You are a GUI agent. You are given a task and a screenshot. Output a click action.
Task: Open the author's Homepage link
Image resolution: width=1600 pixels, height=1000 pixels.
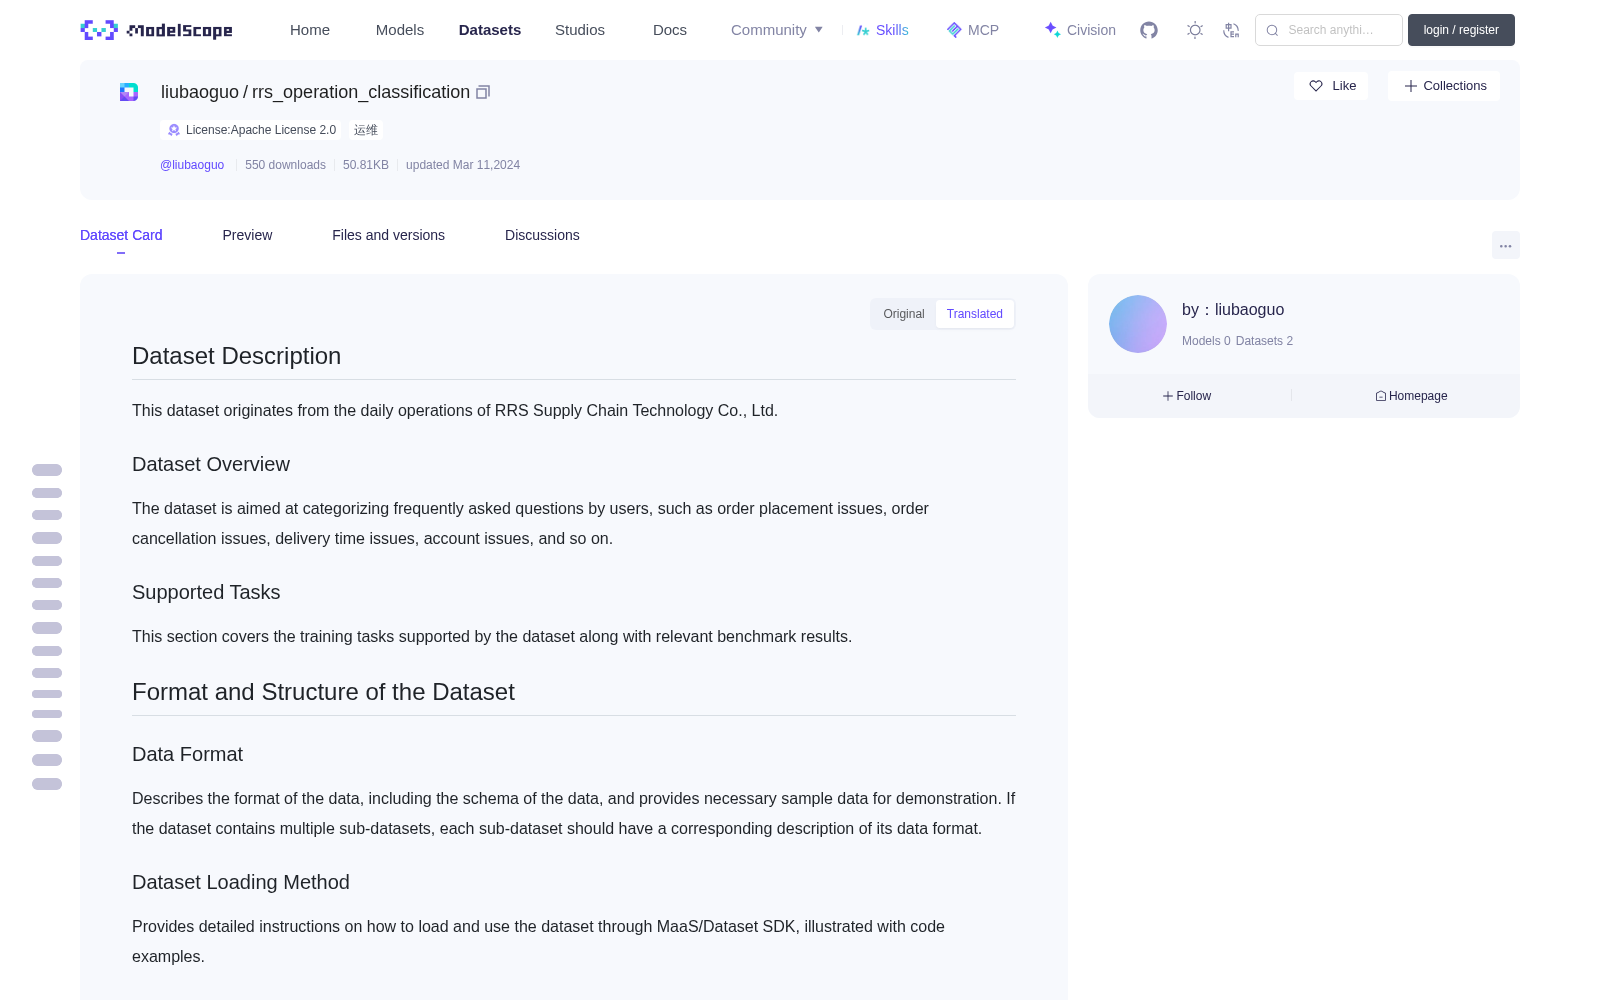(1411, 396)
